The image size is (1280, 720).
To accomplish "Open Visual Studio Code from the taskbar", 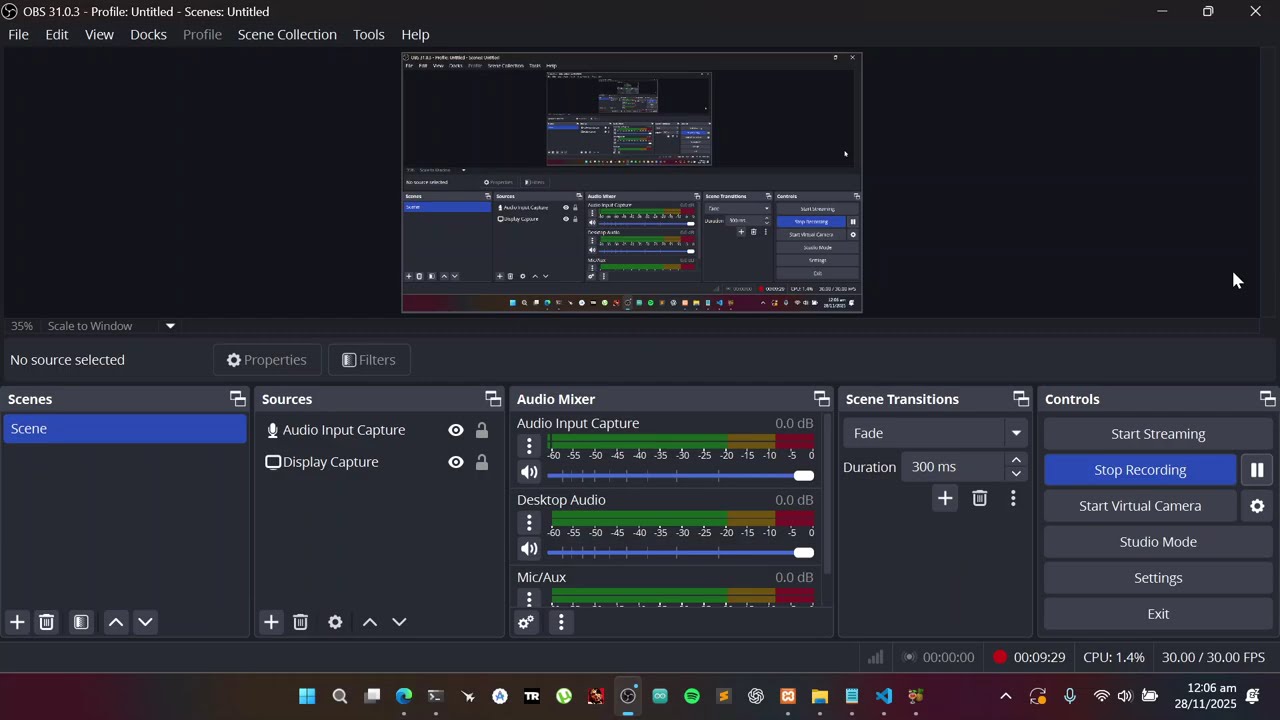I will (884, 696).
